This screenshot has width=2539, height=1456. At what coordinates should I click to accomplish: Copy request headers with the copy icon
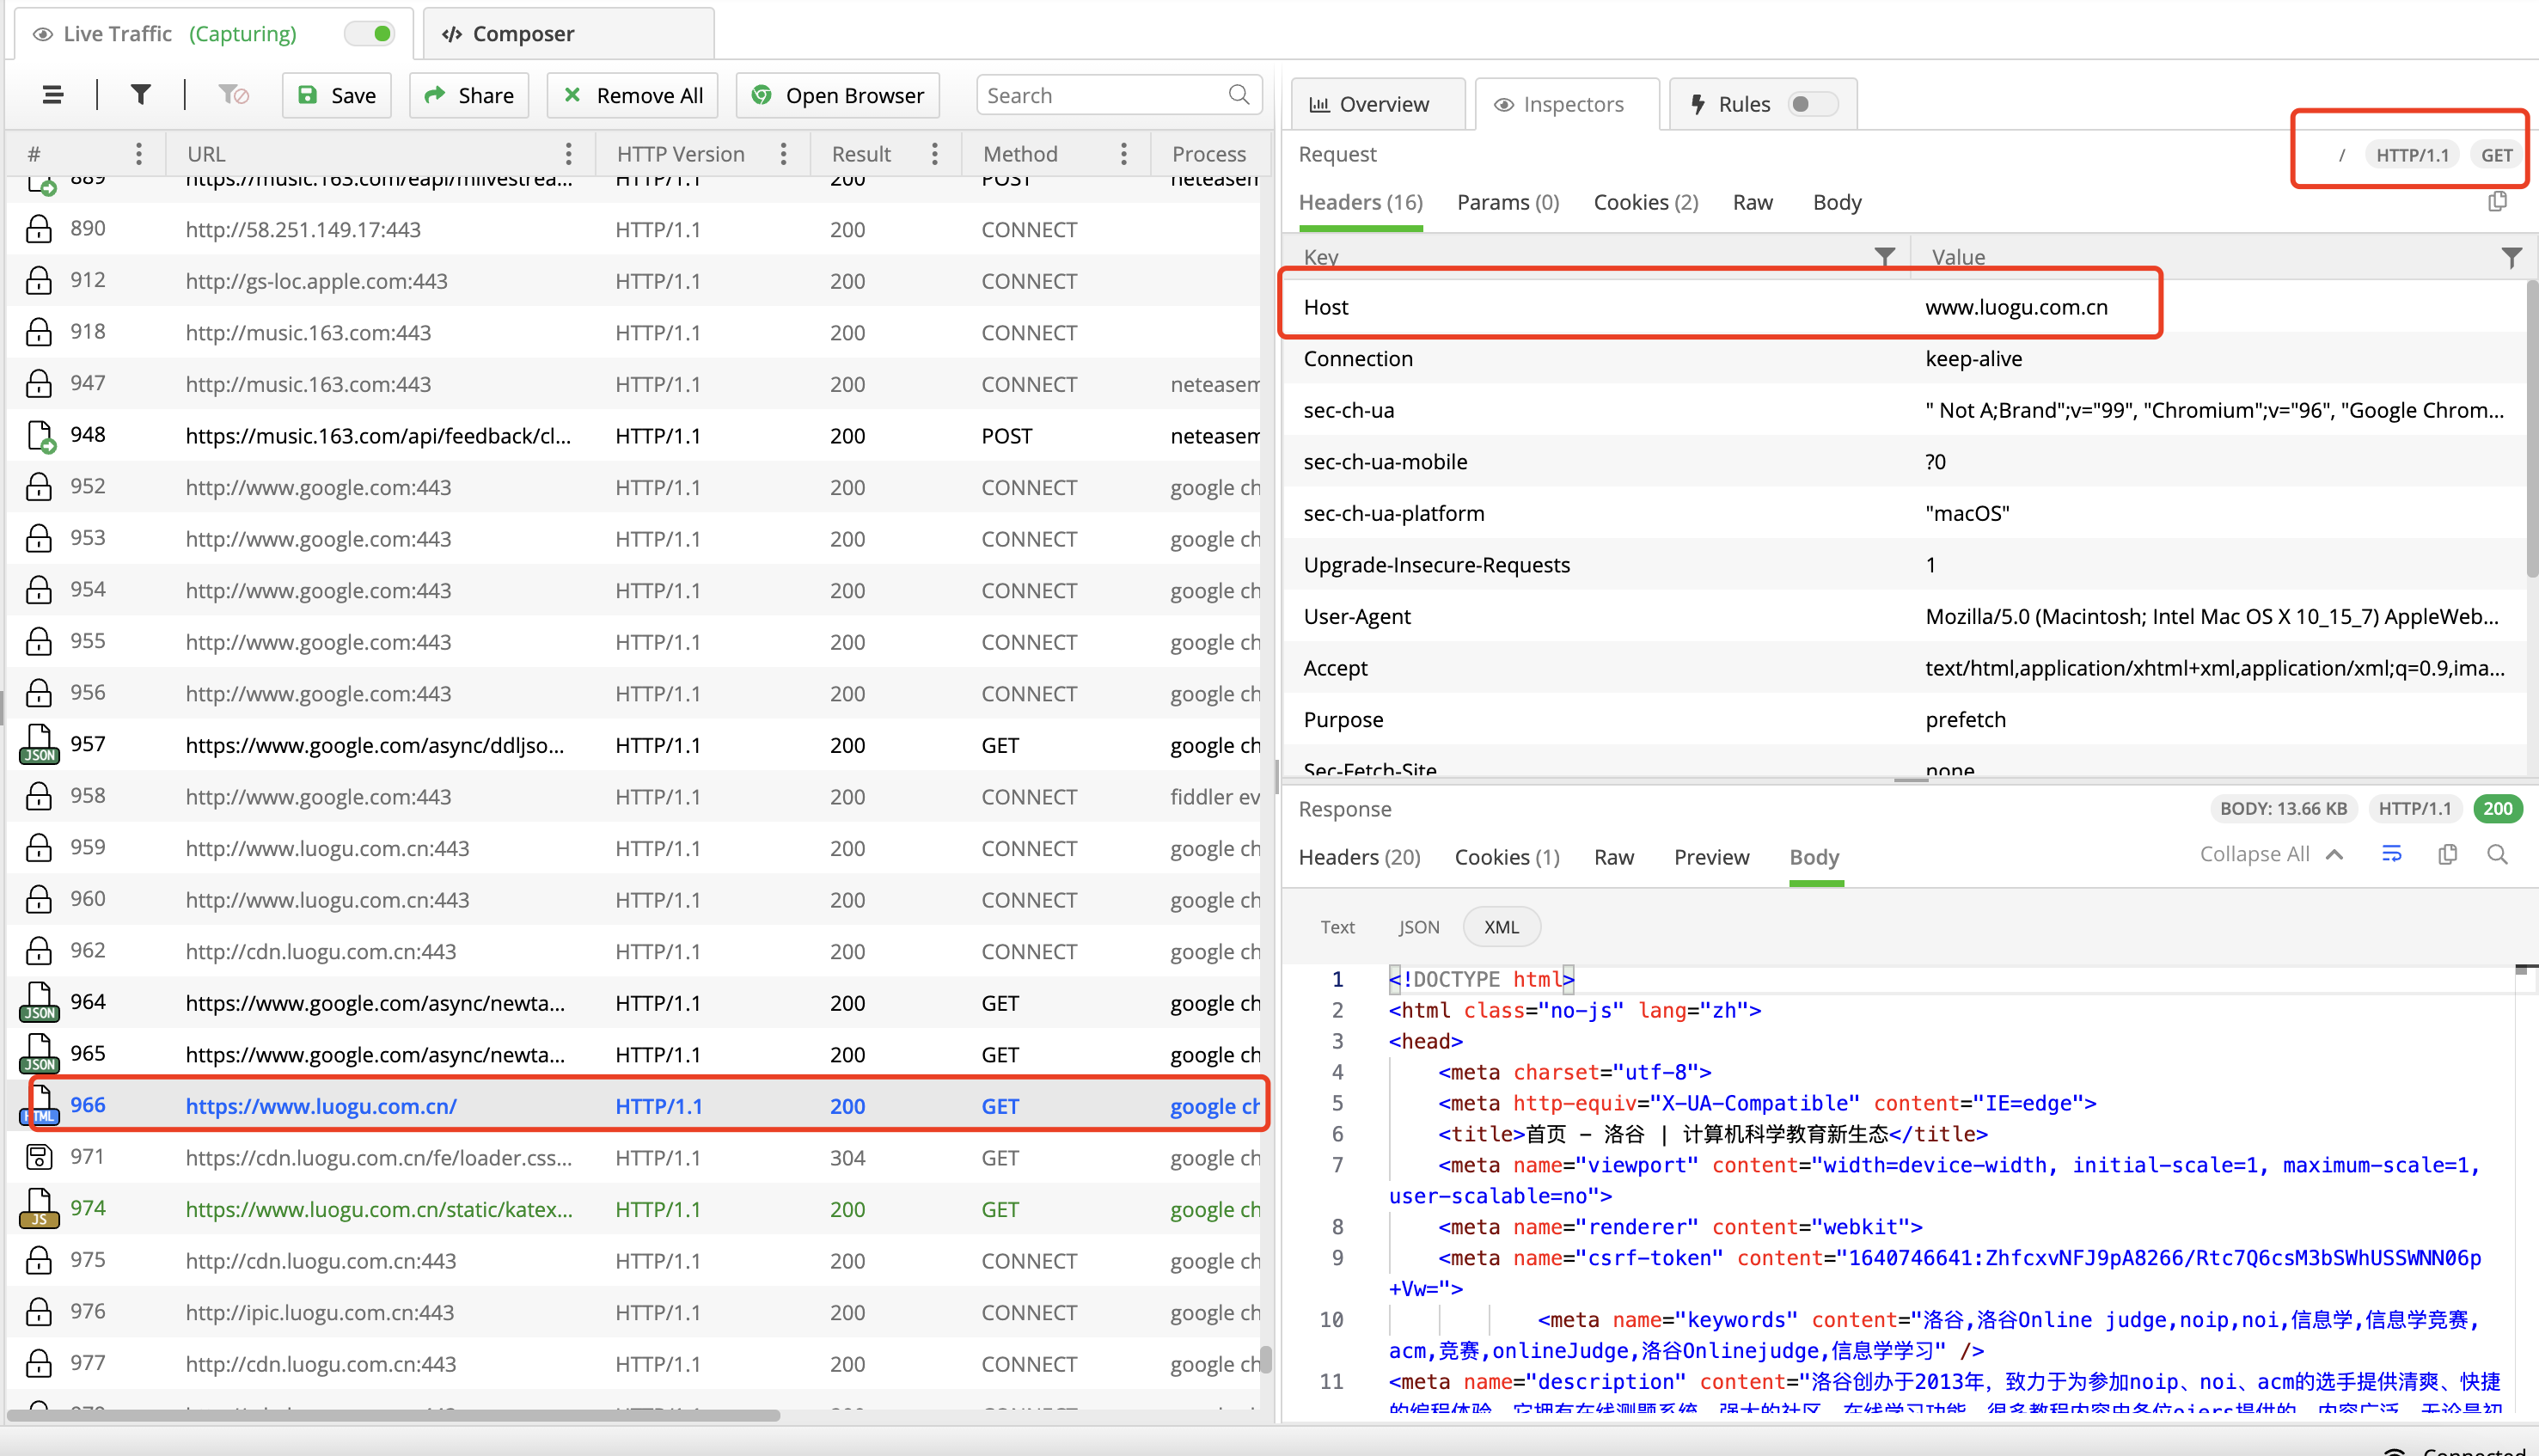[x=2497, y=202]
